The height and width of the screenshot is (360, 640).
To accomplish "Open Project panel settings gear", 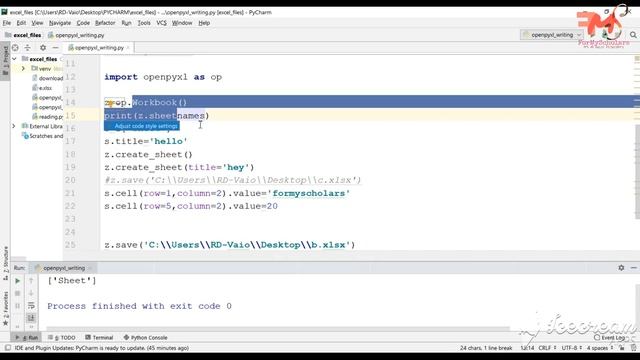I will [x=43, y=48].
